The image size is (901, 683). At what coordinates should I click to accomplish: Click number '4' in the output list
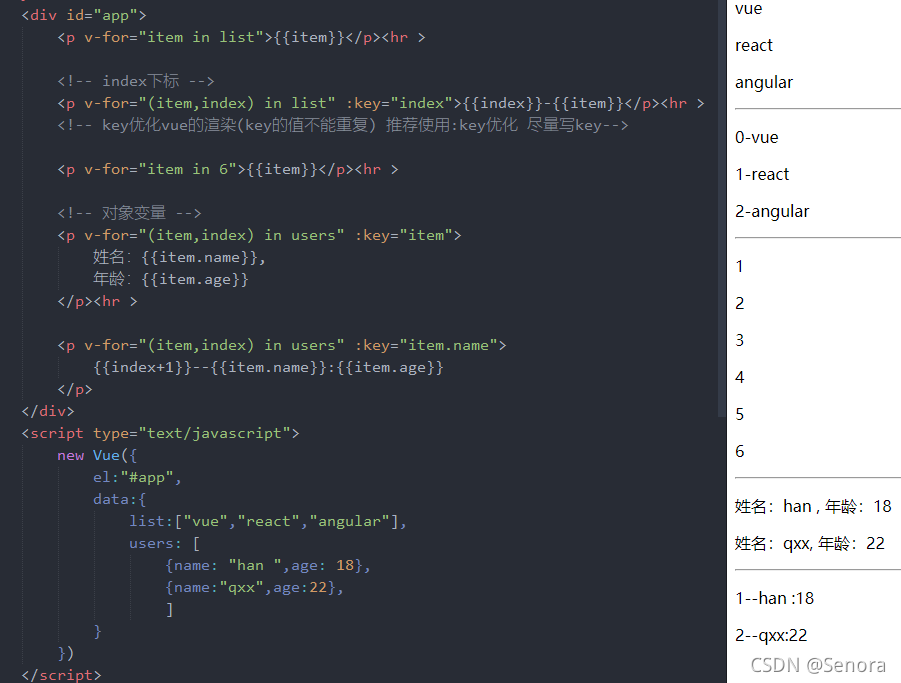(x=740, y=377)
